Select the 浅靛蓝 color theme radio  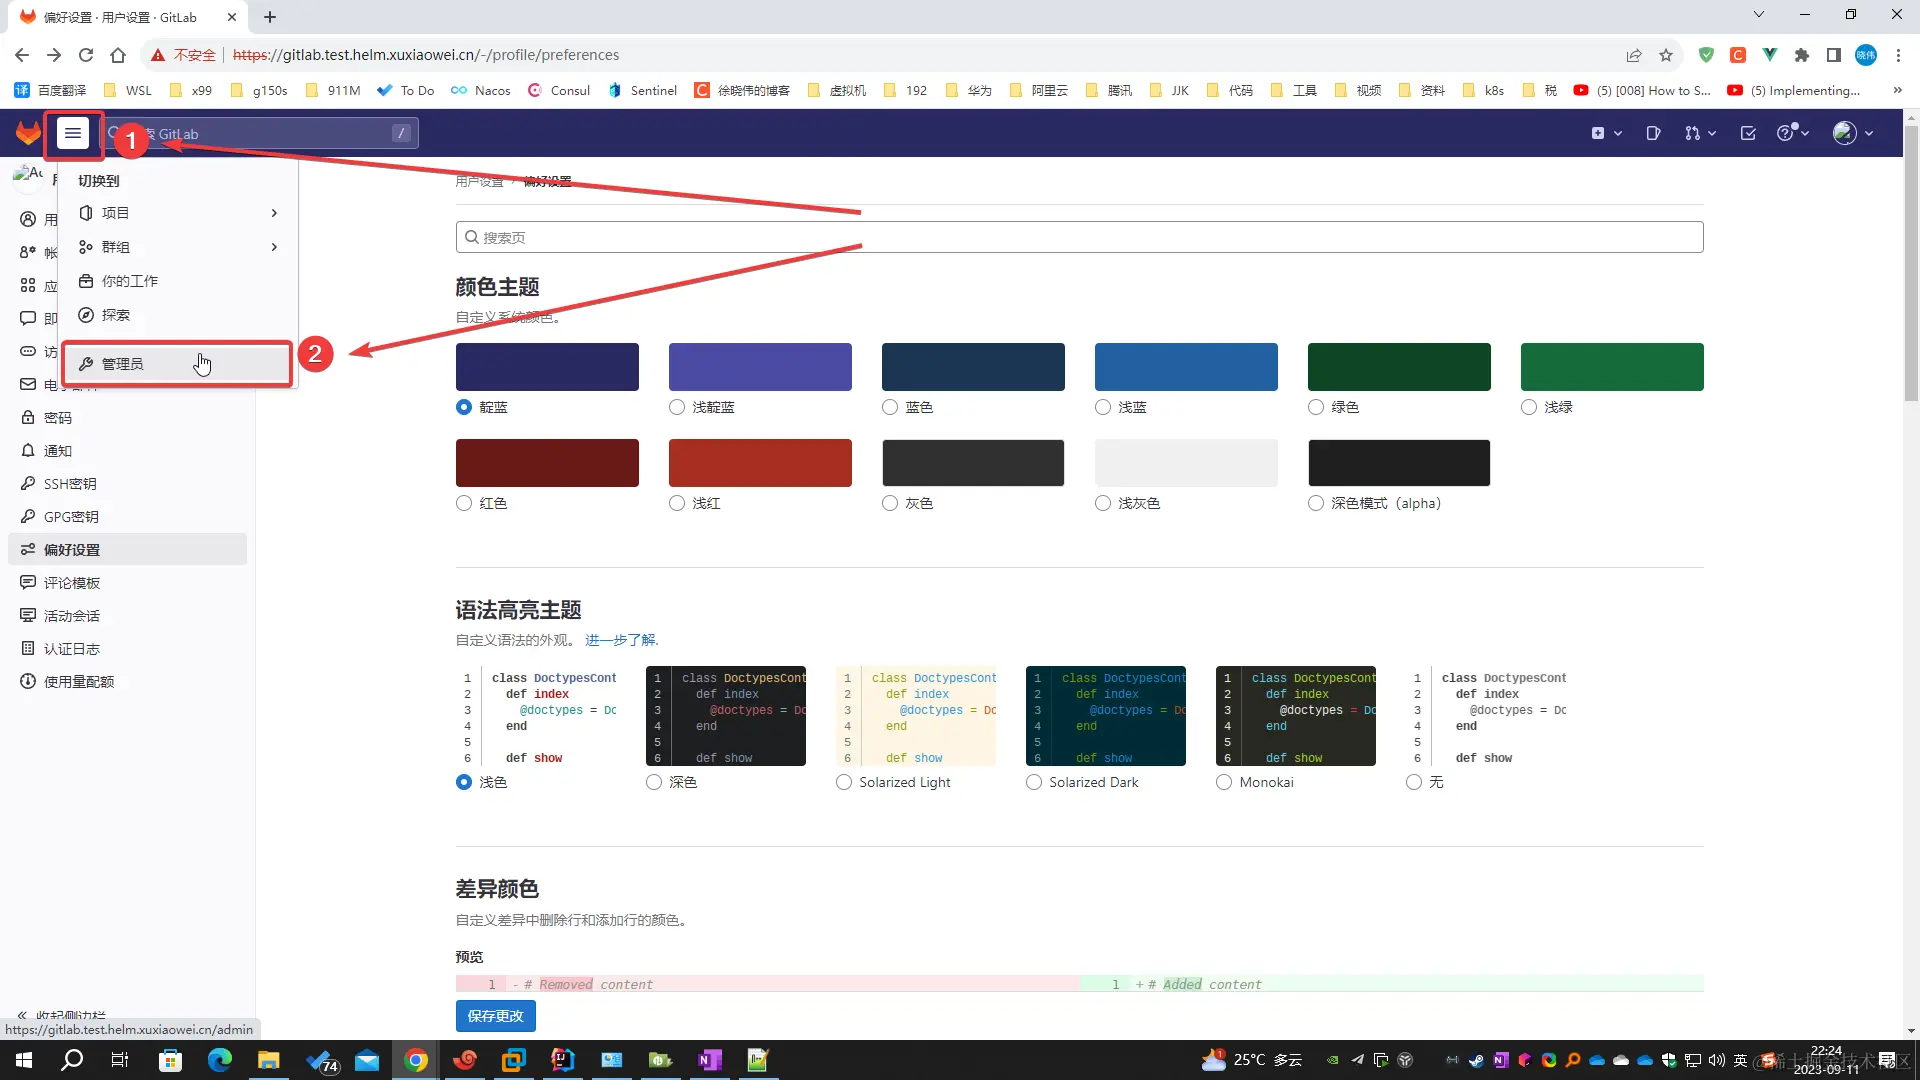click(x=677, y=407)
